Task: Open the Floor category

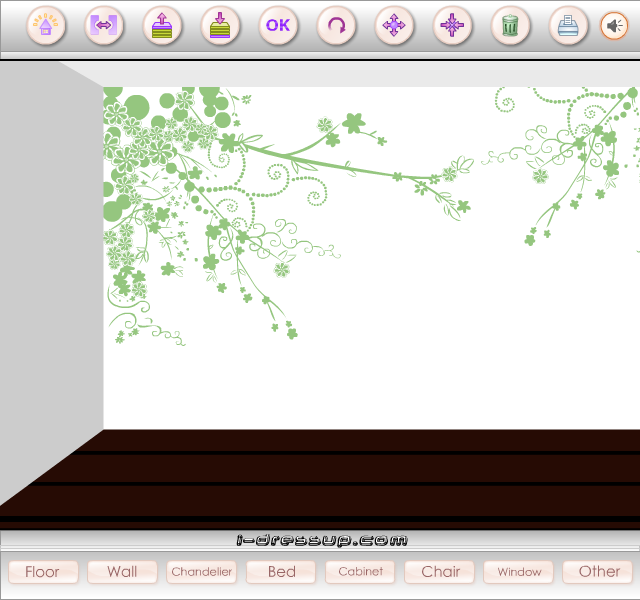Action: click(x=43, y=572)
